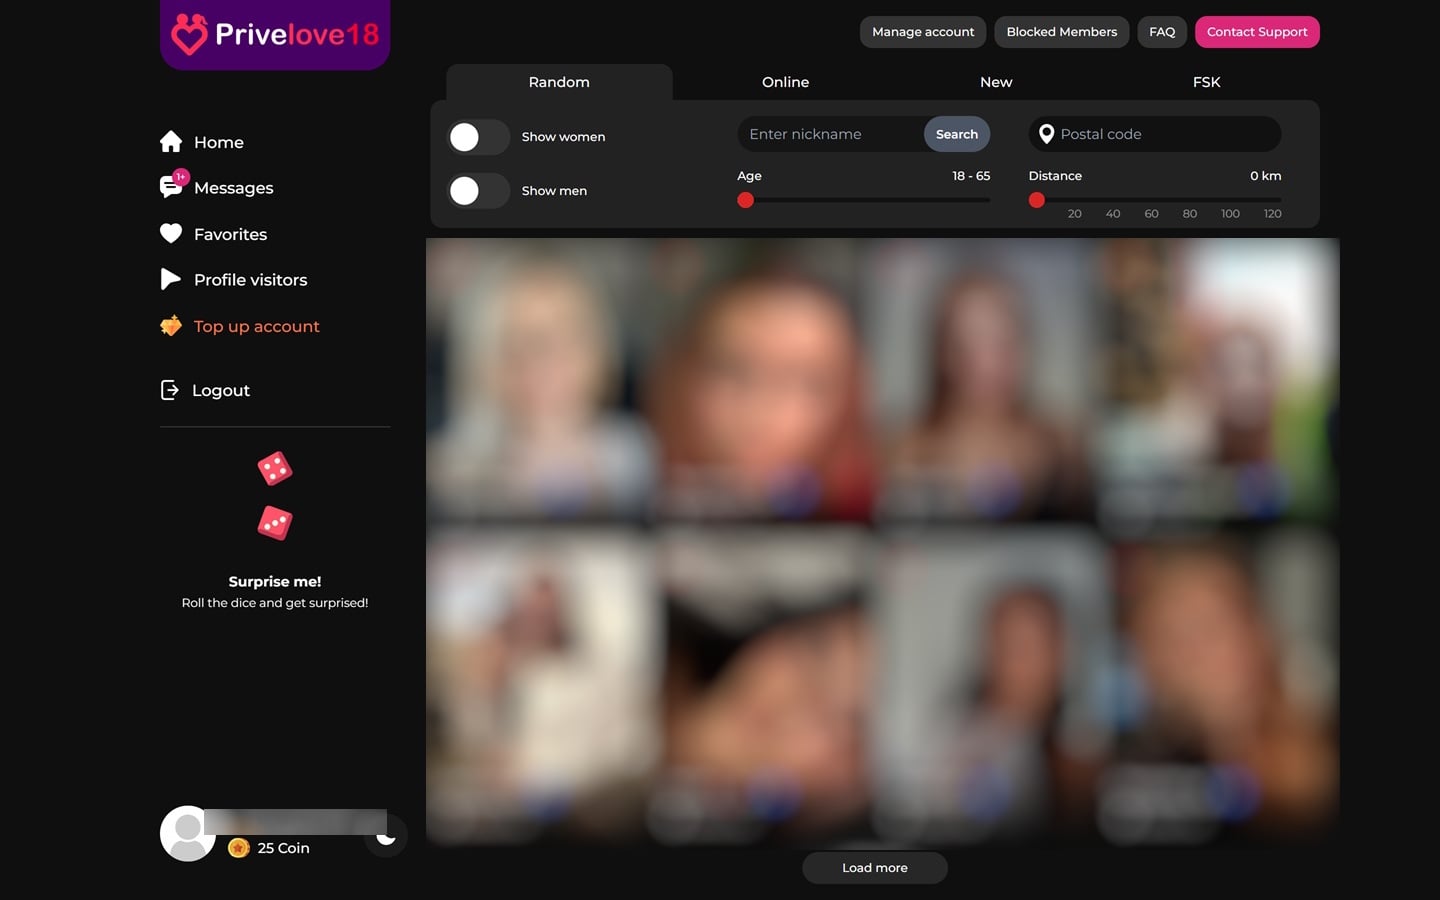Click the Distance slider handle
1440x900 pixels.
click(x=1037, y=200)
